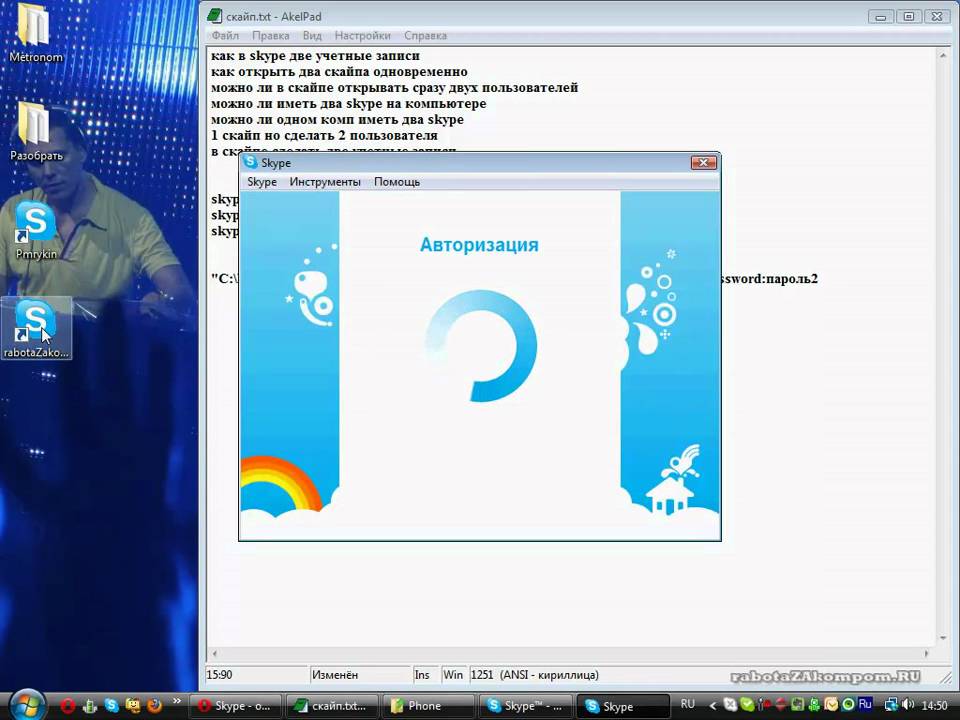Viewport: 960px width, 720px height.
Task: Launch Firefox from Quick Launch
Action: 154,706
